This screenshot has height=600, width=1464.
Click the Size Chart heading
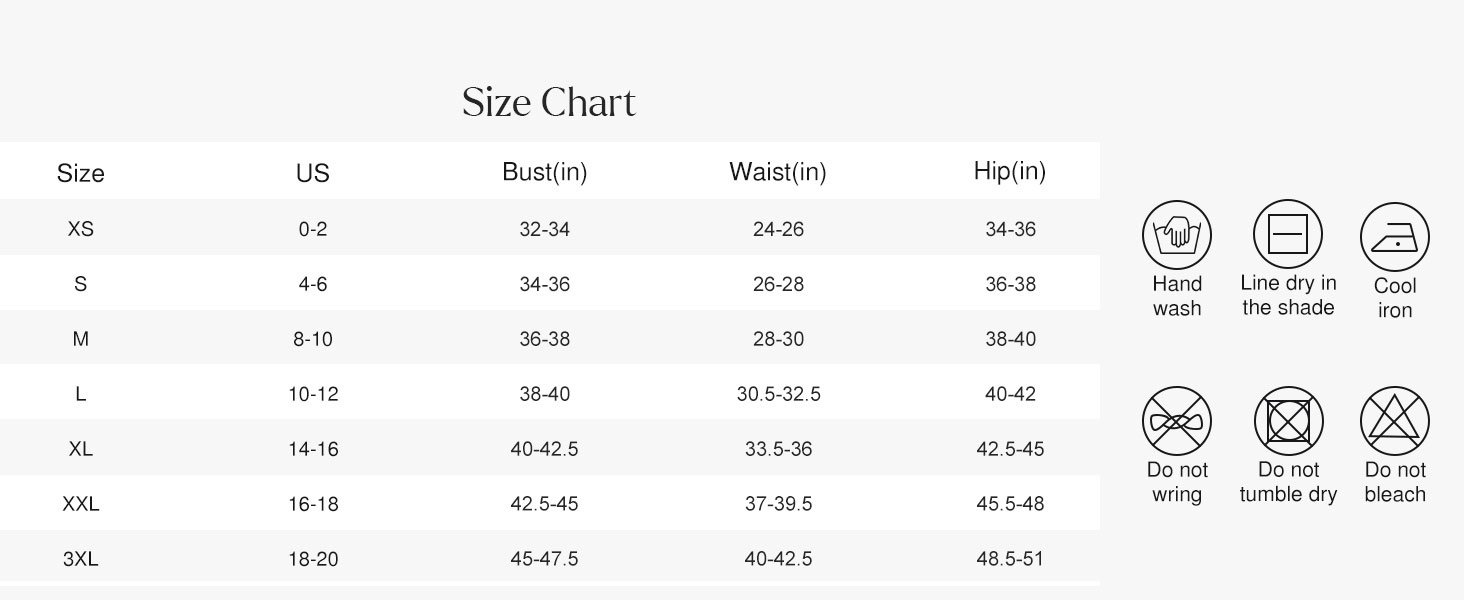pos(548,103)
